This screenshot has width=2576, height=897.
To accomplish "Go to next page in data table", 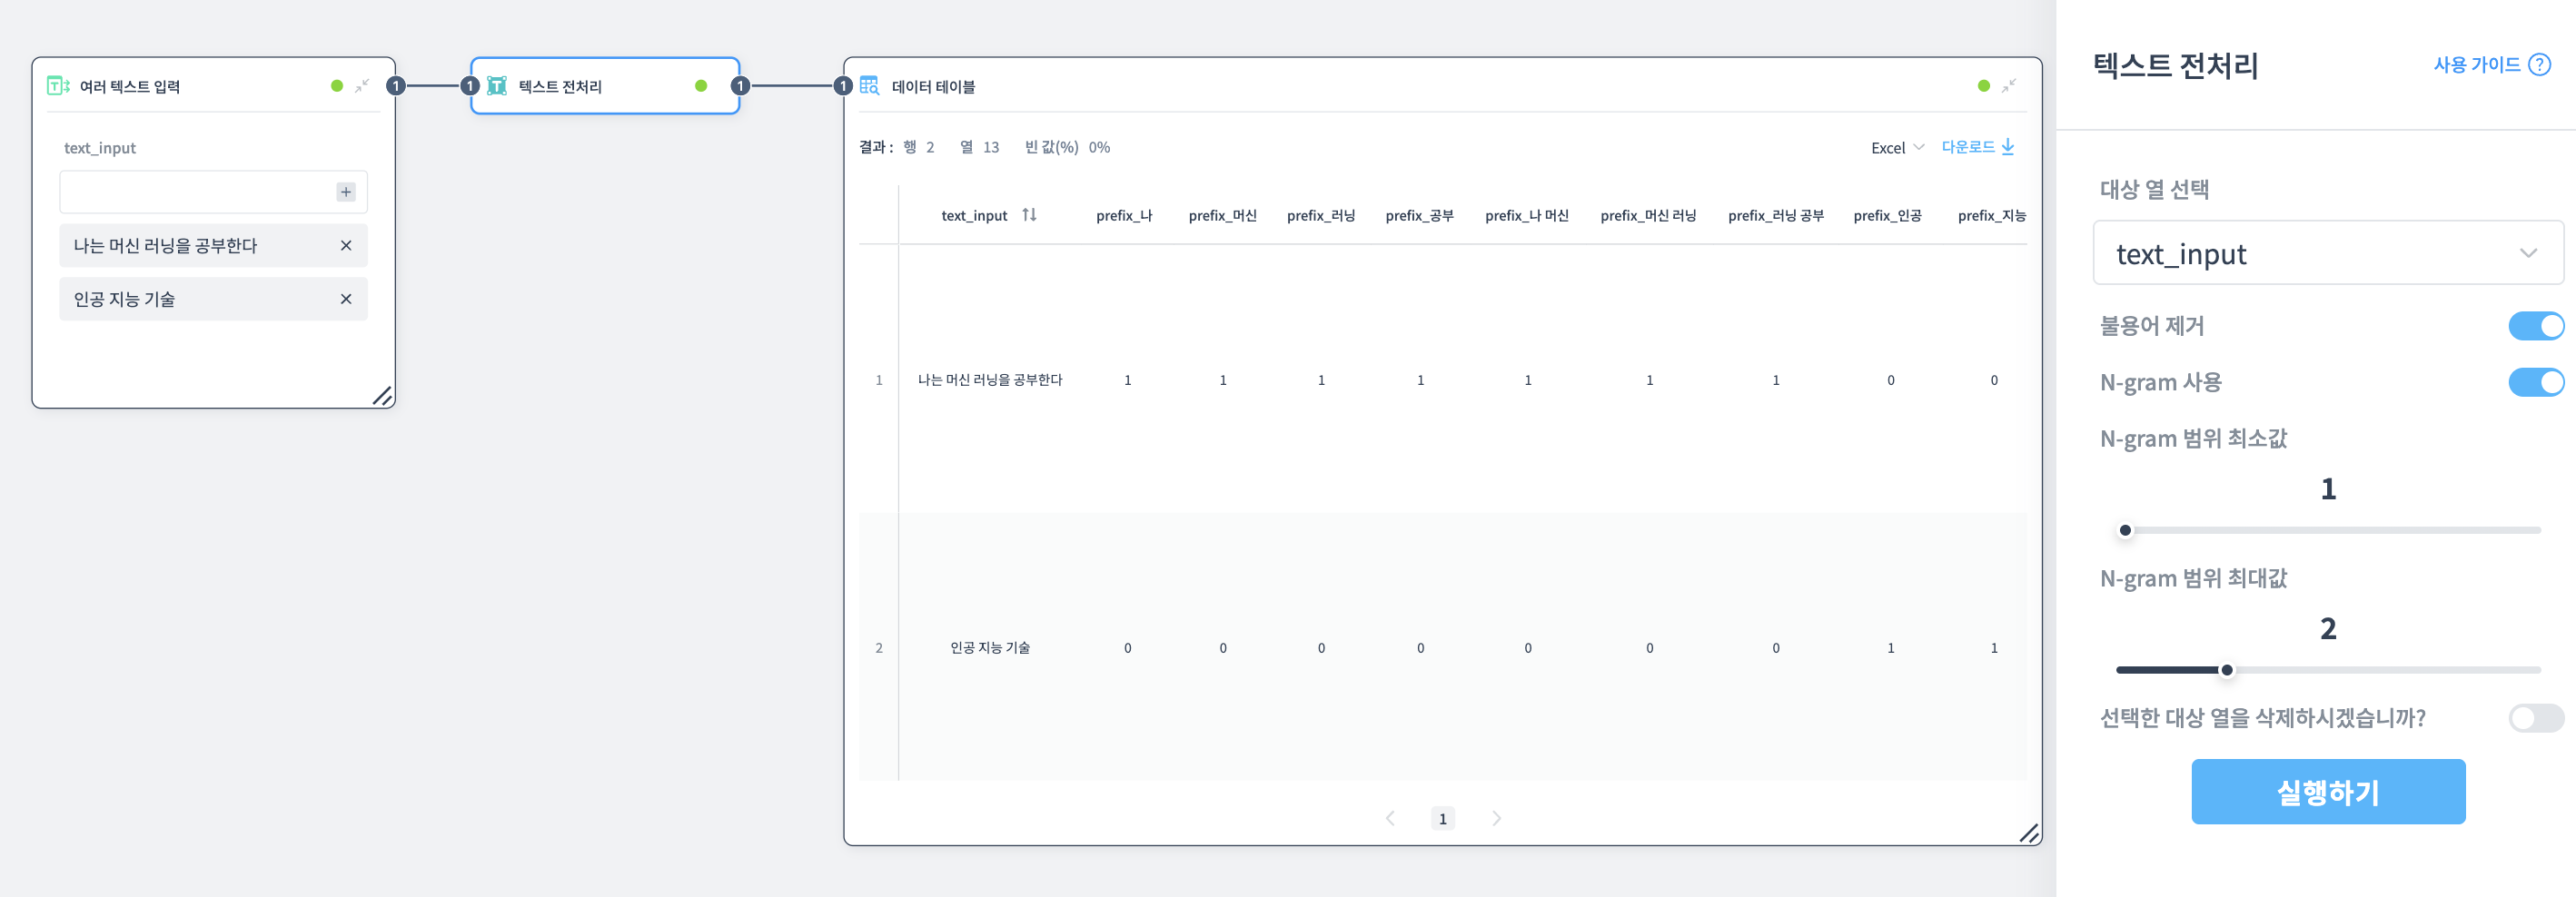I will pos(1496,818).
